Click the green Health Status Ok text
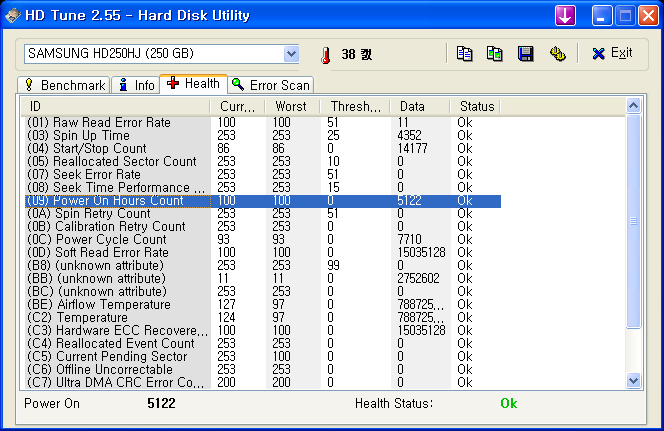Image resolution: width=664 pixels, height=431 pixels. pos(508,403)
